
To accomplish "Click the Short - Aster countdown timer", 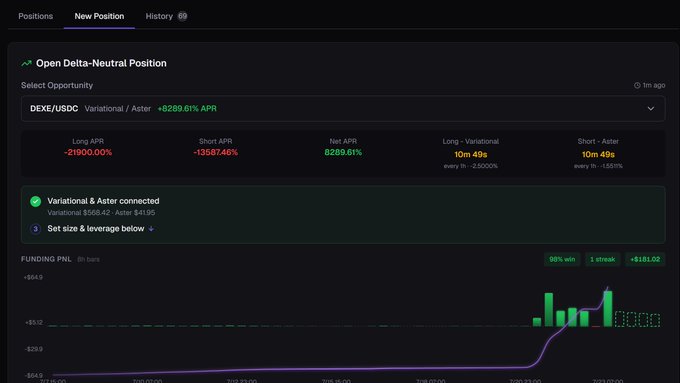I will coord(598,154).
